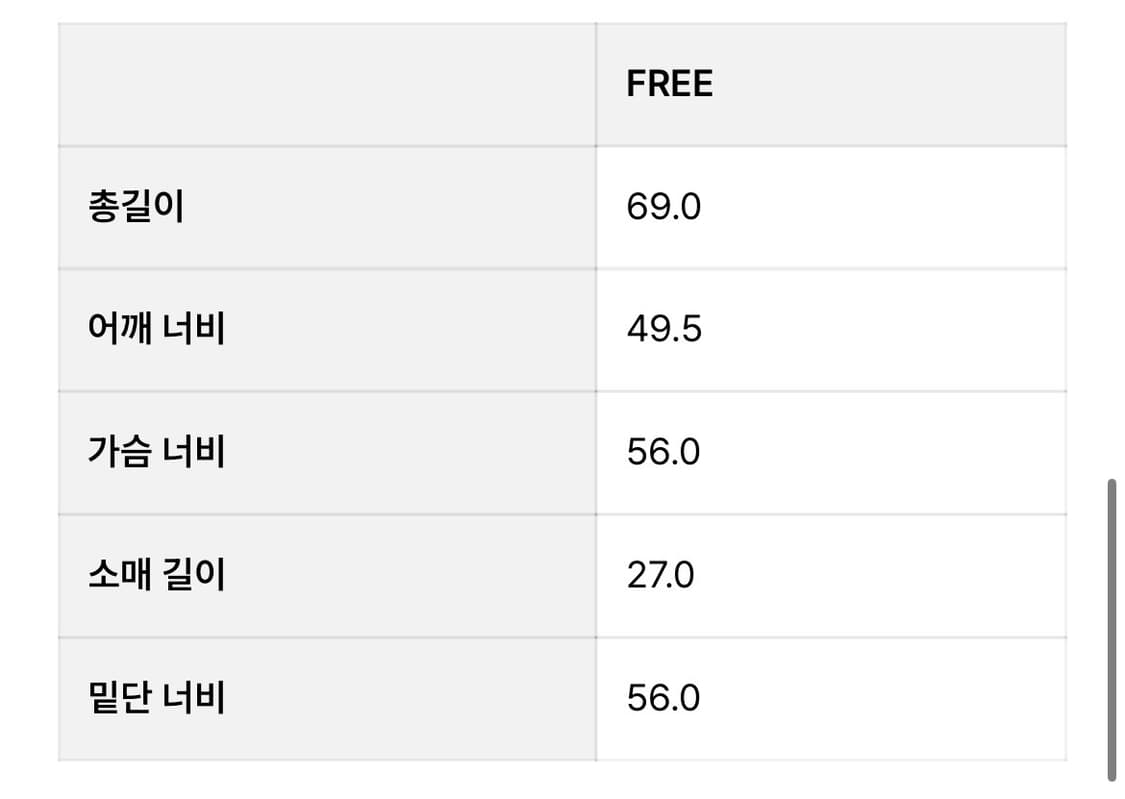Click the 69.0 total length value
Image resolution: width=1125 pixels, height=799 pixels.
point(664,207)
